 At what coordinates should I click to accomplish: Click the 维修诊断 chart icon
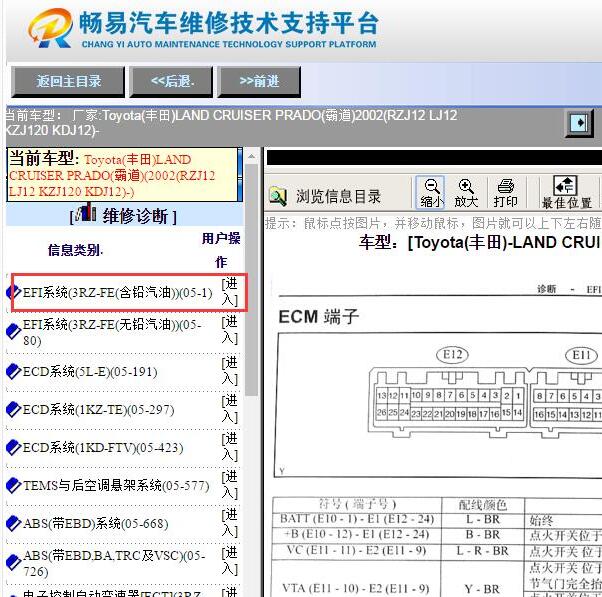pos(86,212)
